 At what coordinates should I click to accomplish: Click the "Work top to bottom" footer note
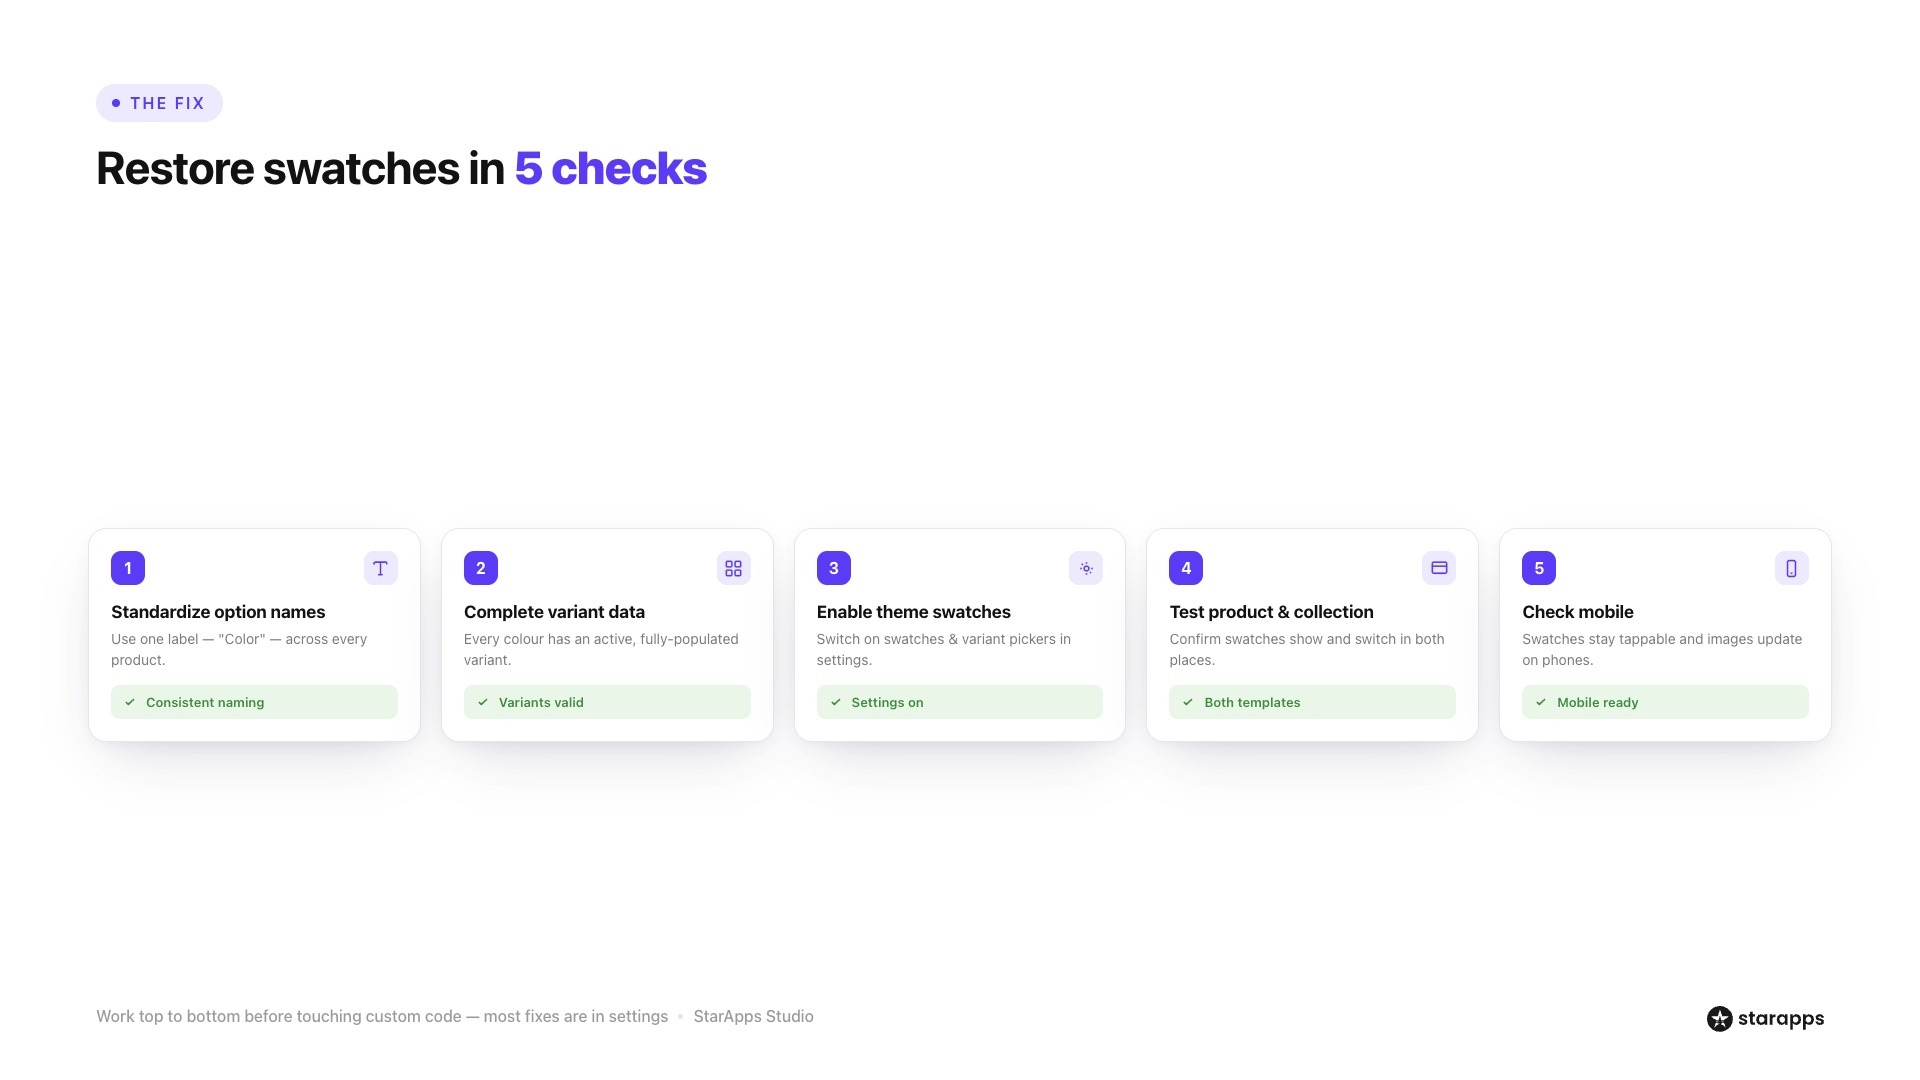pyautogui.click(x=382, y=1016)
